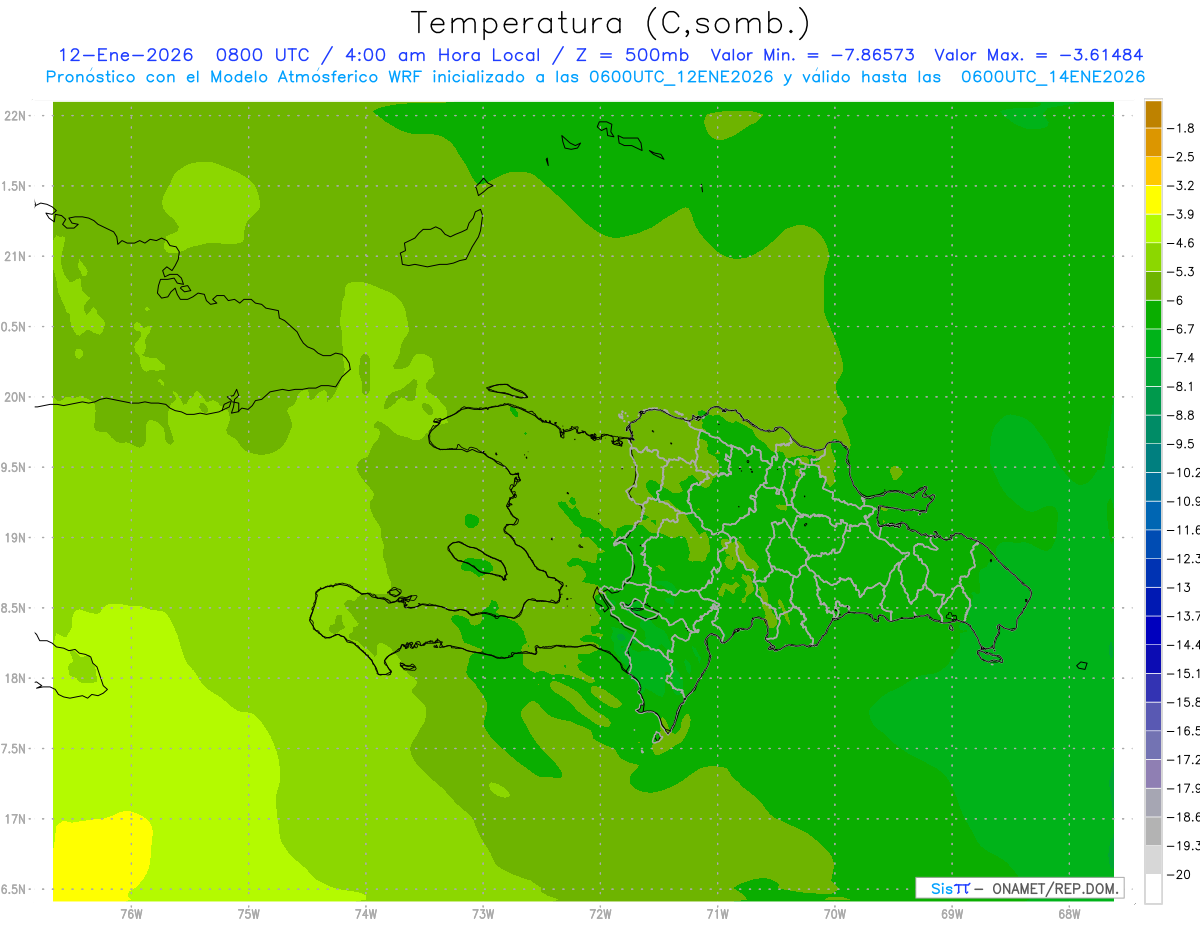Click the '0600UTC_12ENE2026' initialization timestamp
Screen dimensions: 1200x927
(681, 77)
